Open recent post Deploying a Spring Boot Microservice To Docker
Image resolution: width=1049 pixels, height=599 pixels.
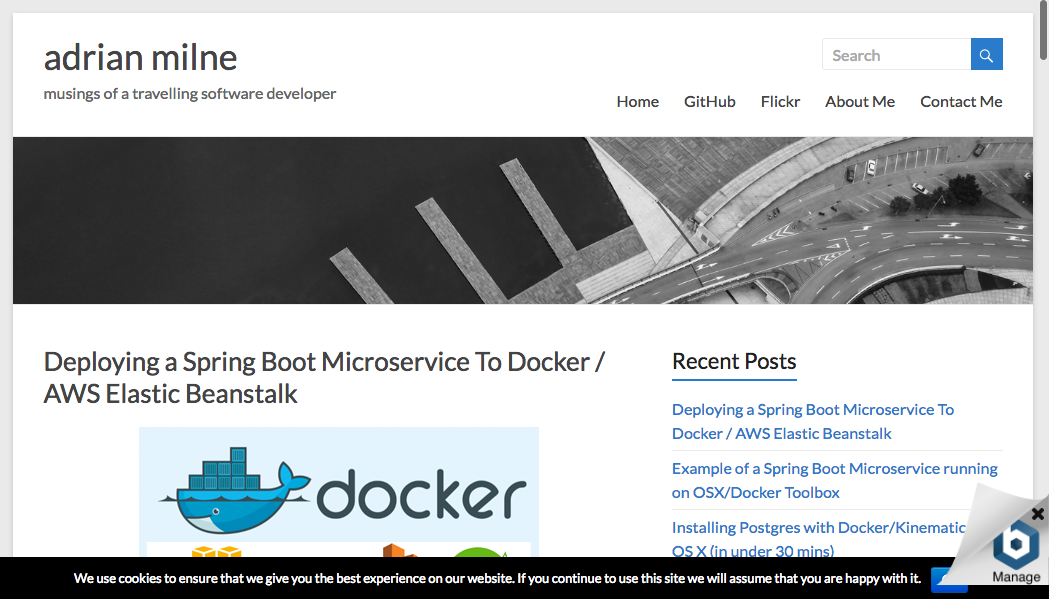813,422
